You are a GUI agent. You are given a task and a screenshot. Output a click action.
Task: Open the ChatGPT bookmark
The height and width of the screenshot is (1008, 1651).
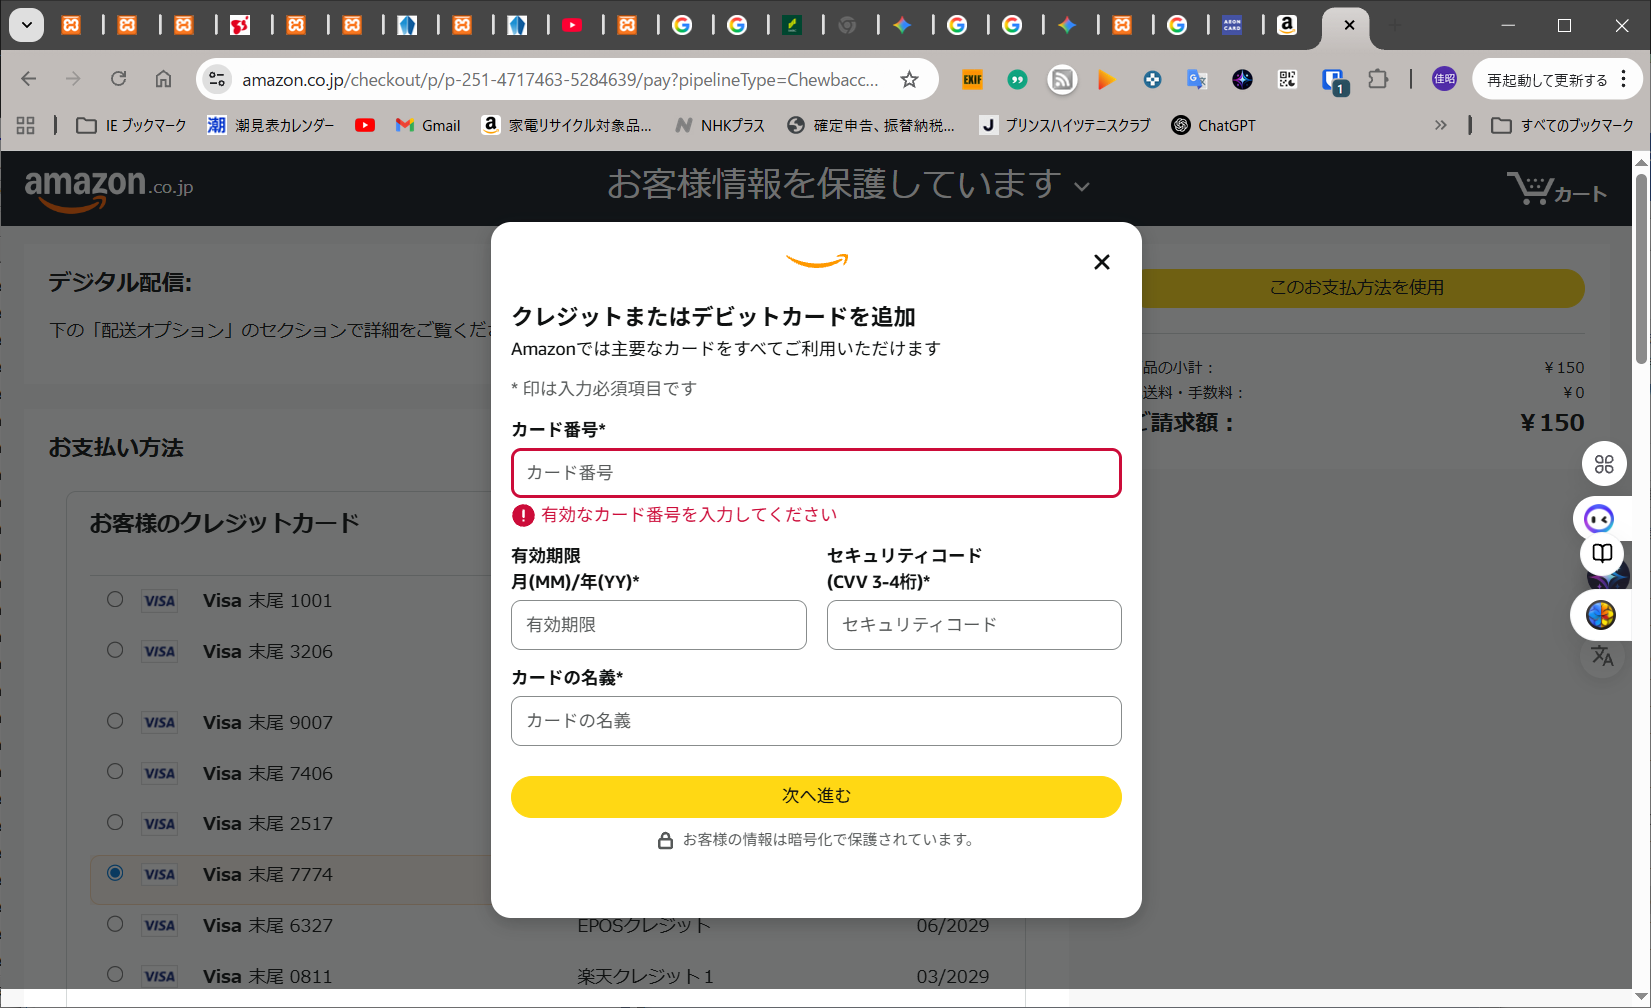(1213, 125)
